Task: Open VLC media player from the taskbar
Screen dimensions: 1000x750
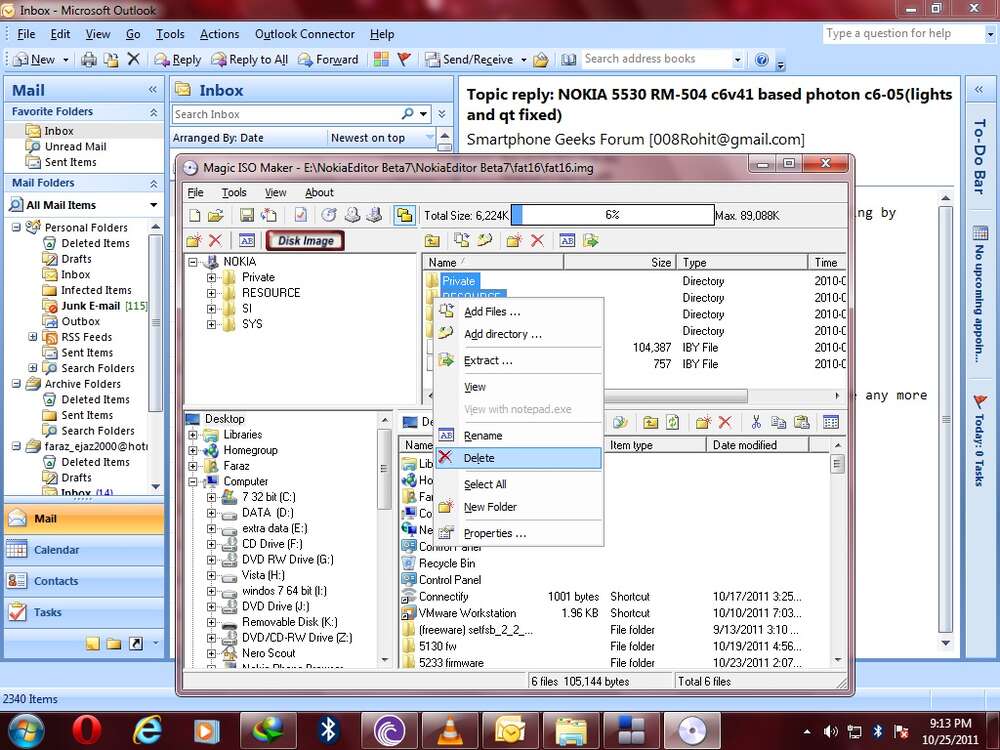Action: tap(450, 731)
